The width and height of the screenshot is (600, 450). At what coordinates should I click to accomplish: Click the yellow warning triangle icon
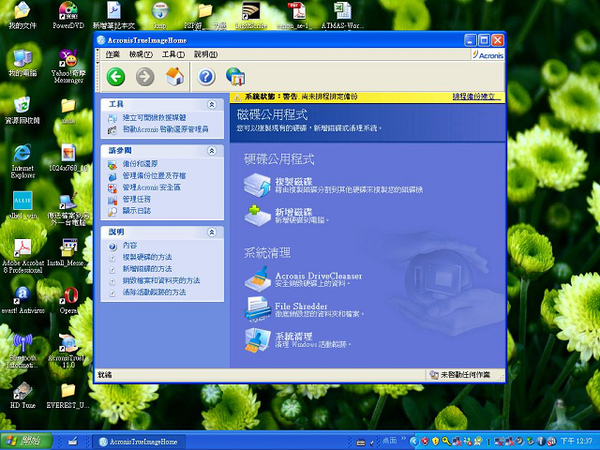pyautogui.click(x=237, y=98)
